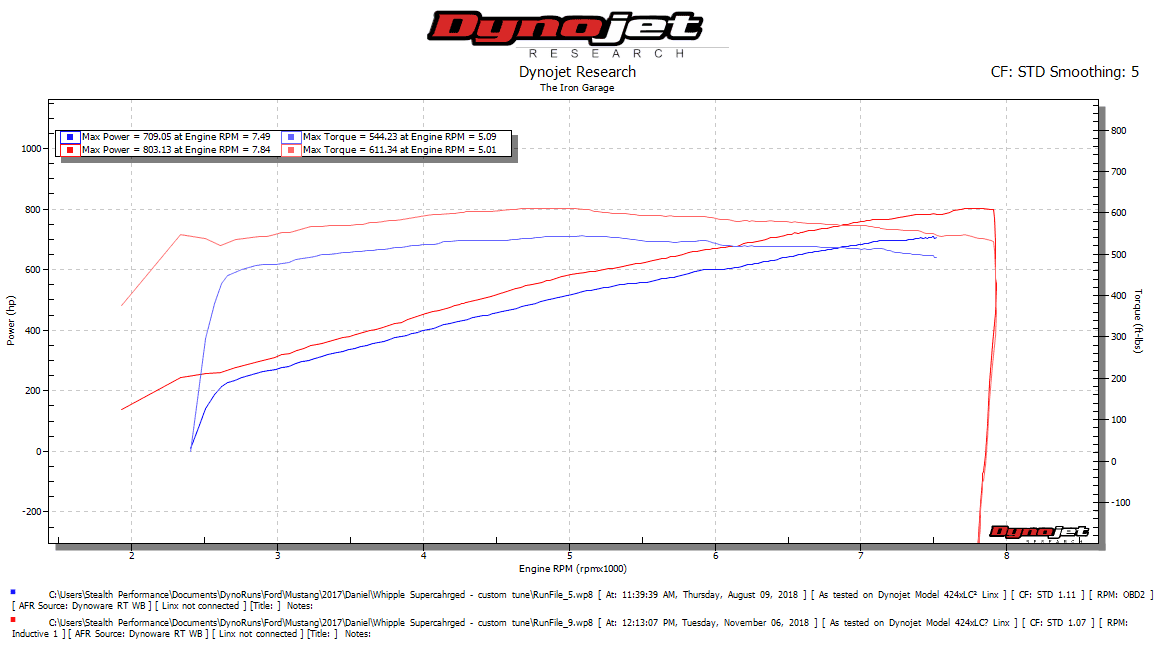Select legend text "Max Torque = 544.23 at Engine RPM = 5.09"
The width and height of the screenshot is (1155, 649).
[399, 137]
